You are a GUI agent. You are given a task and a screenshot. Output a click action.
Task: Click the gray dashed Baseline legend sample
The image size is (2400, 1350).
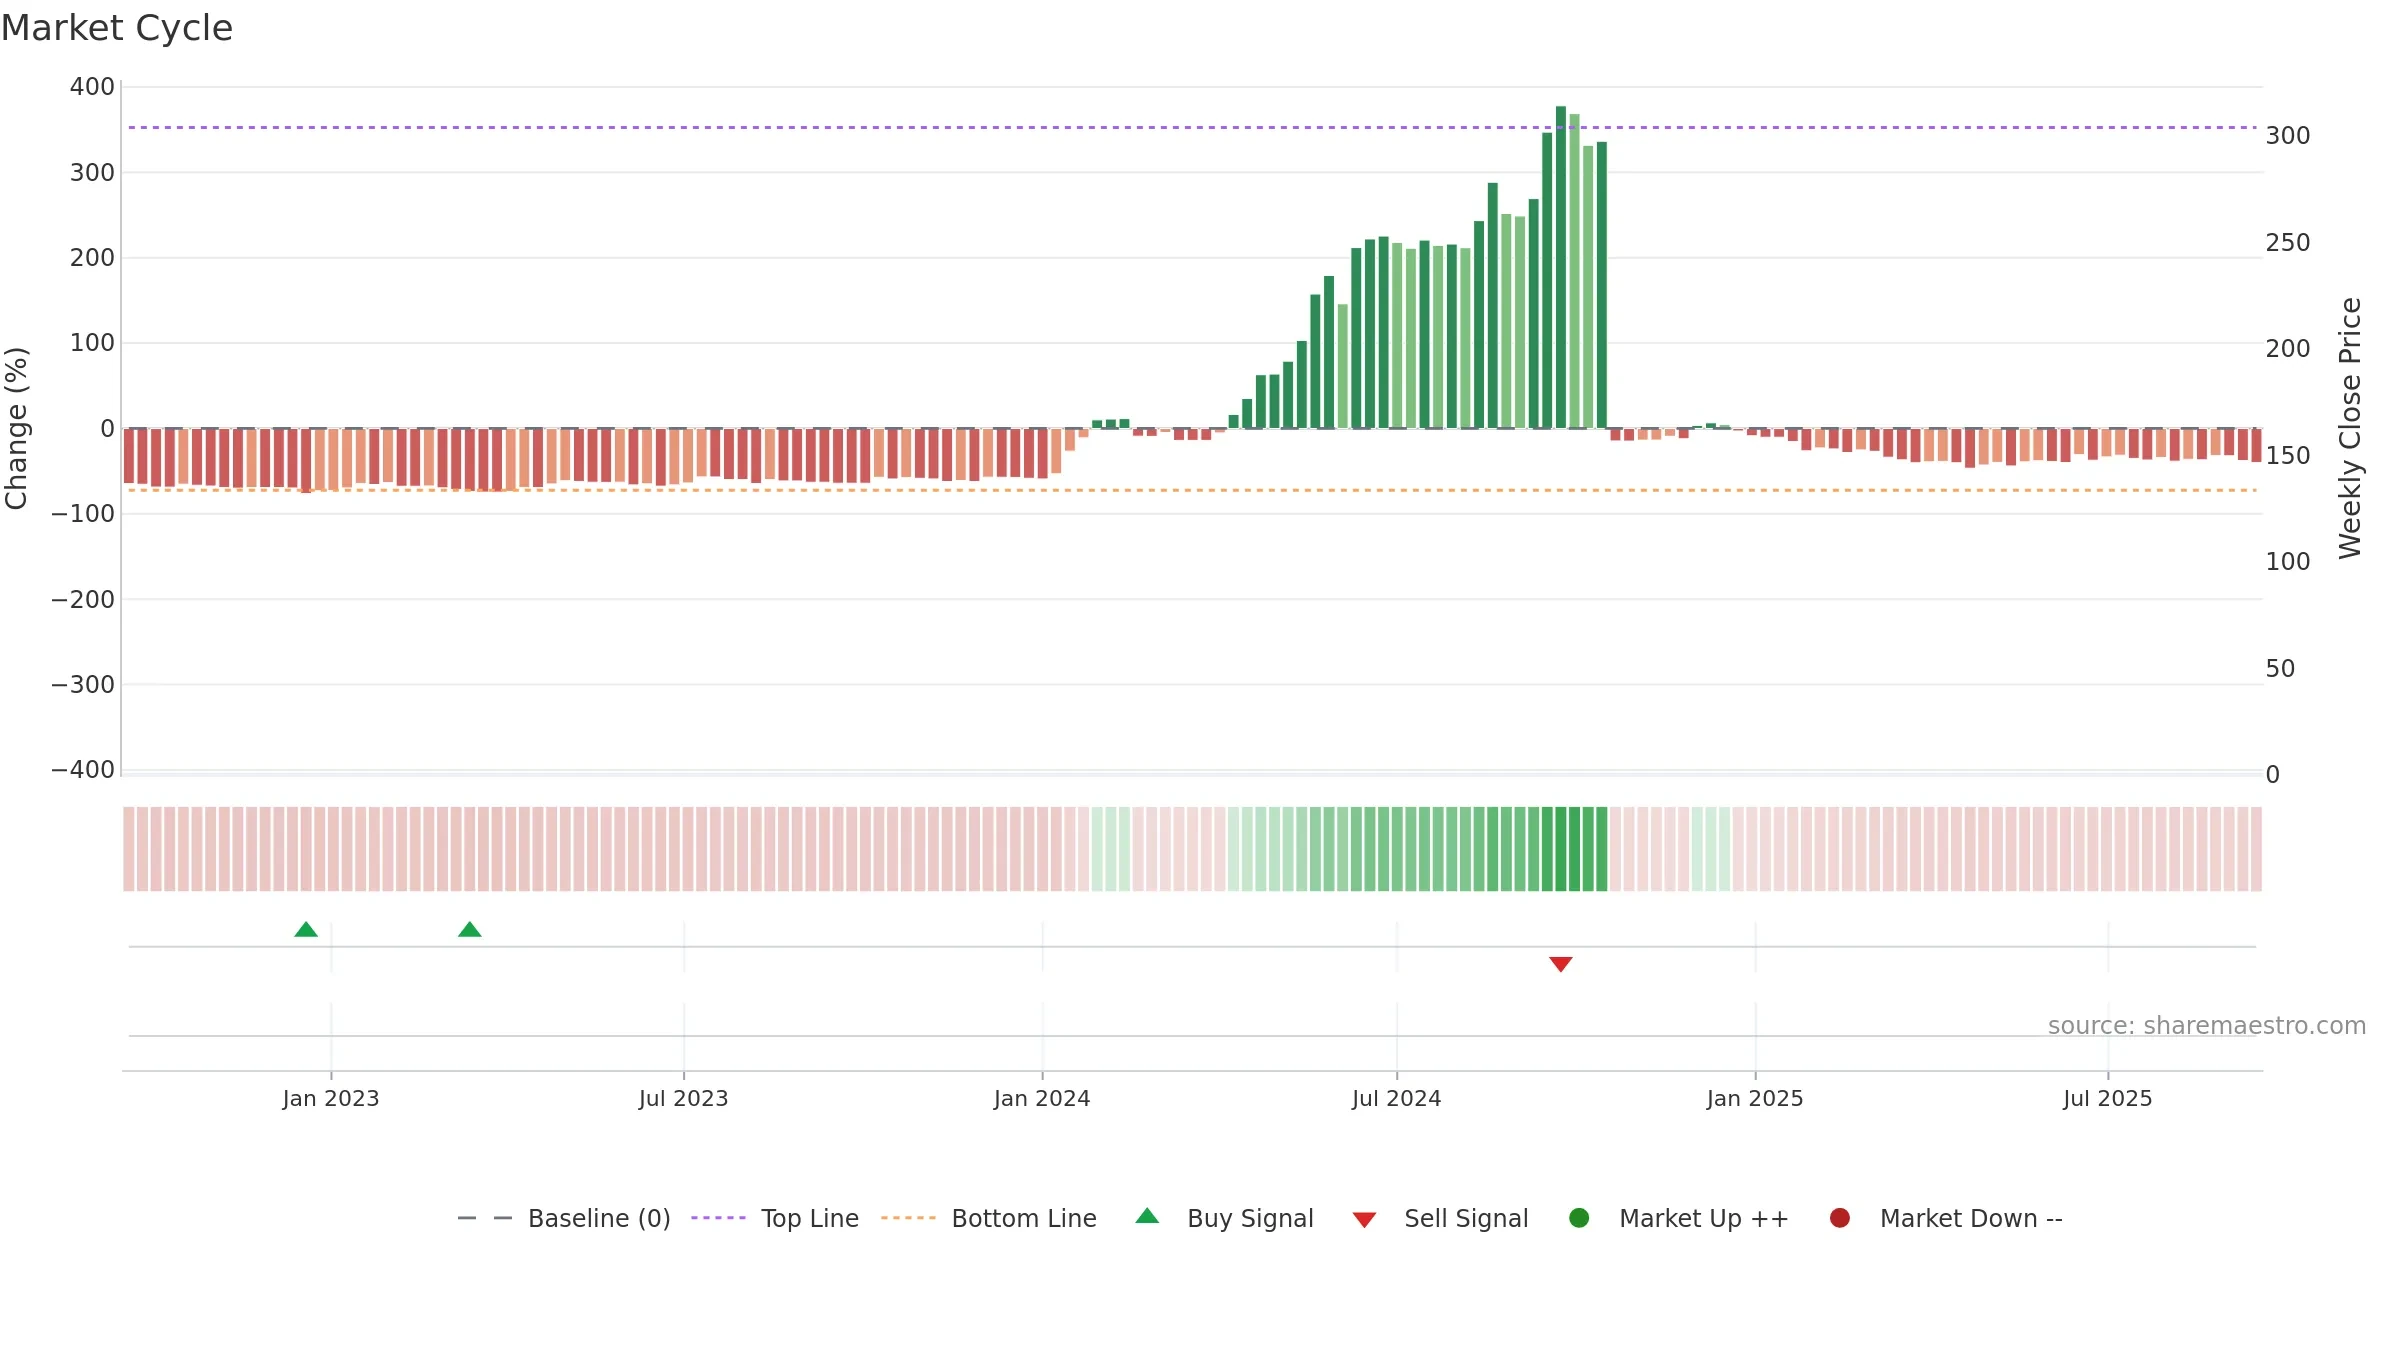coord(485,1218)
